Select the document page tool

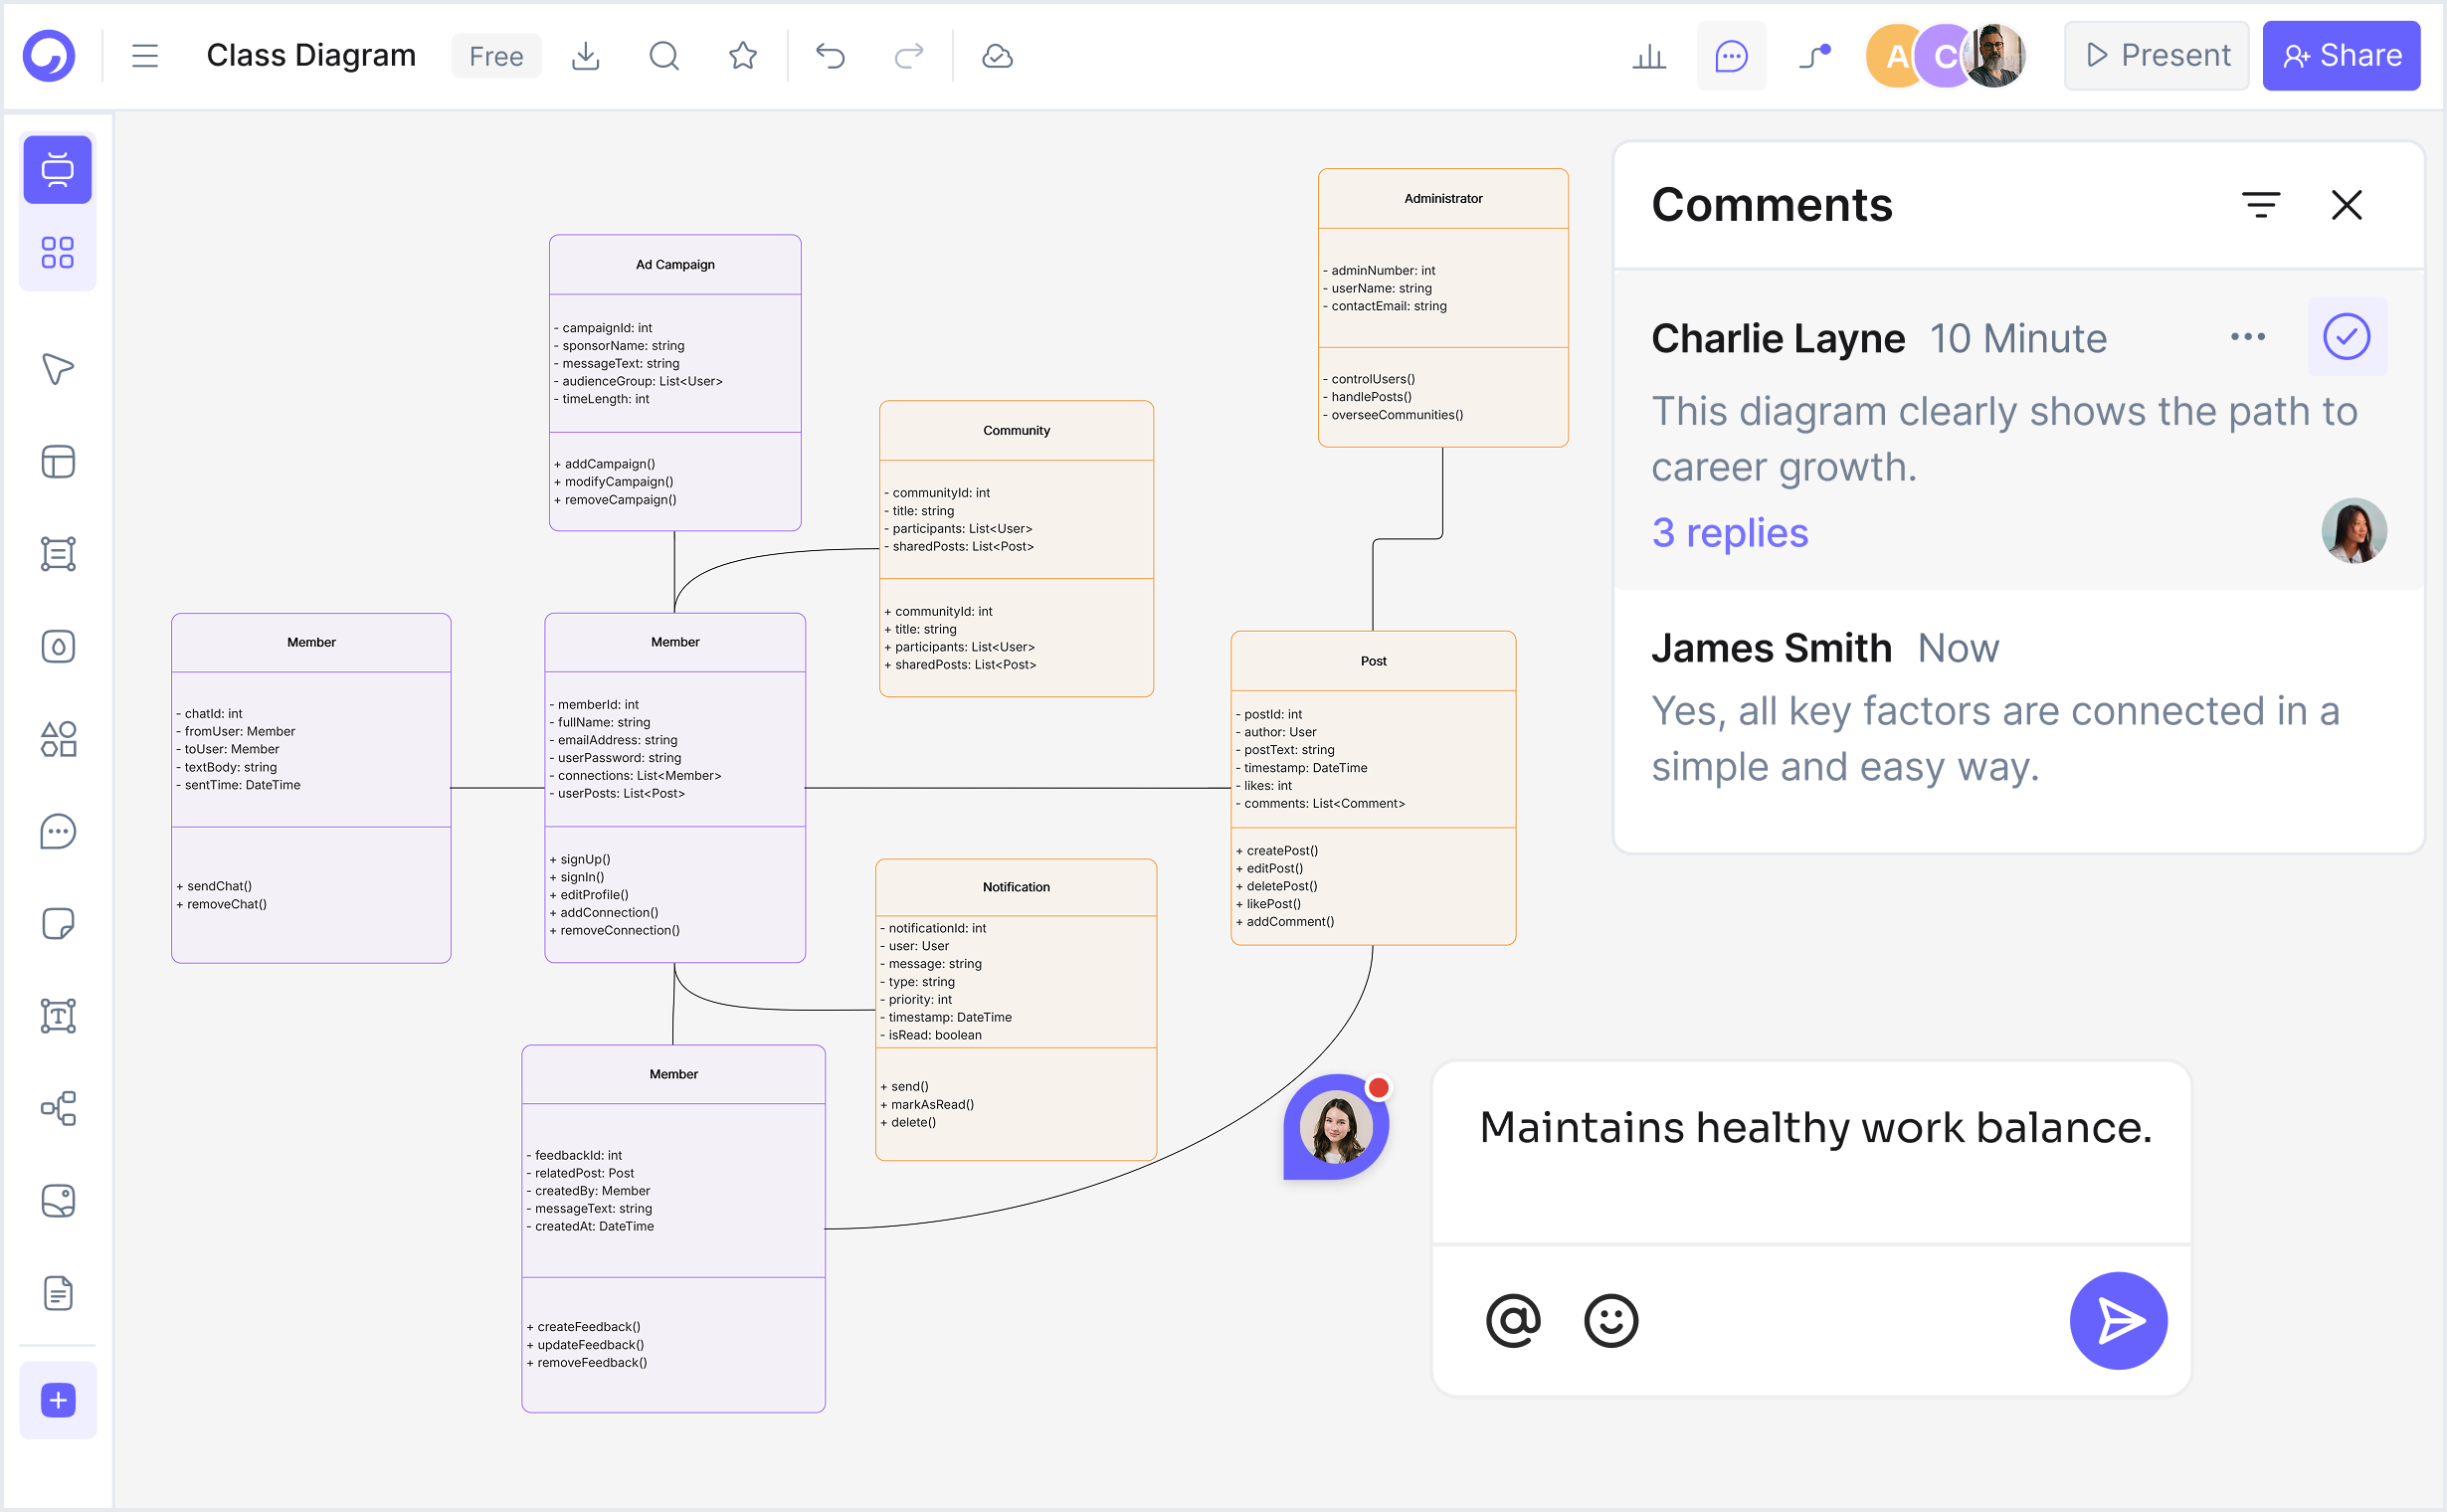click(x=58, y=1294)
